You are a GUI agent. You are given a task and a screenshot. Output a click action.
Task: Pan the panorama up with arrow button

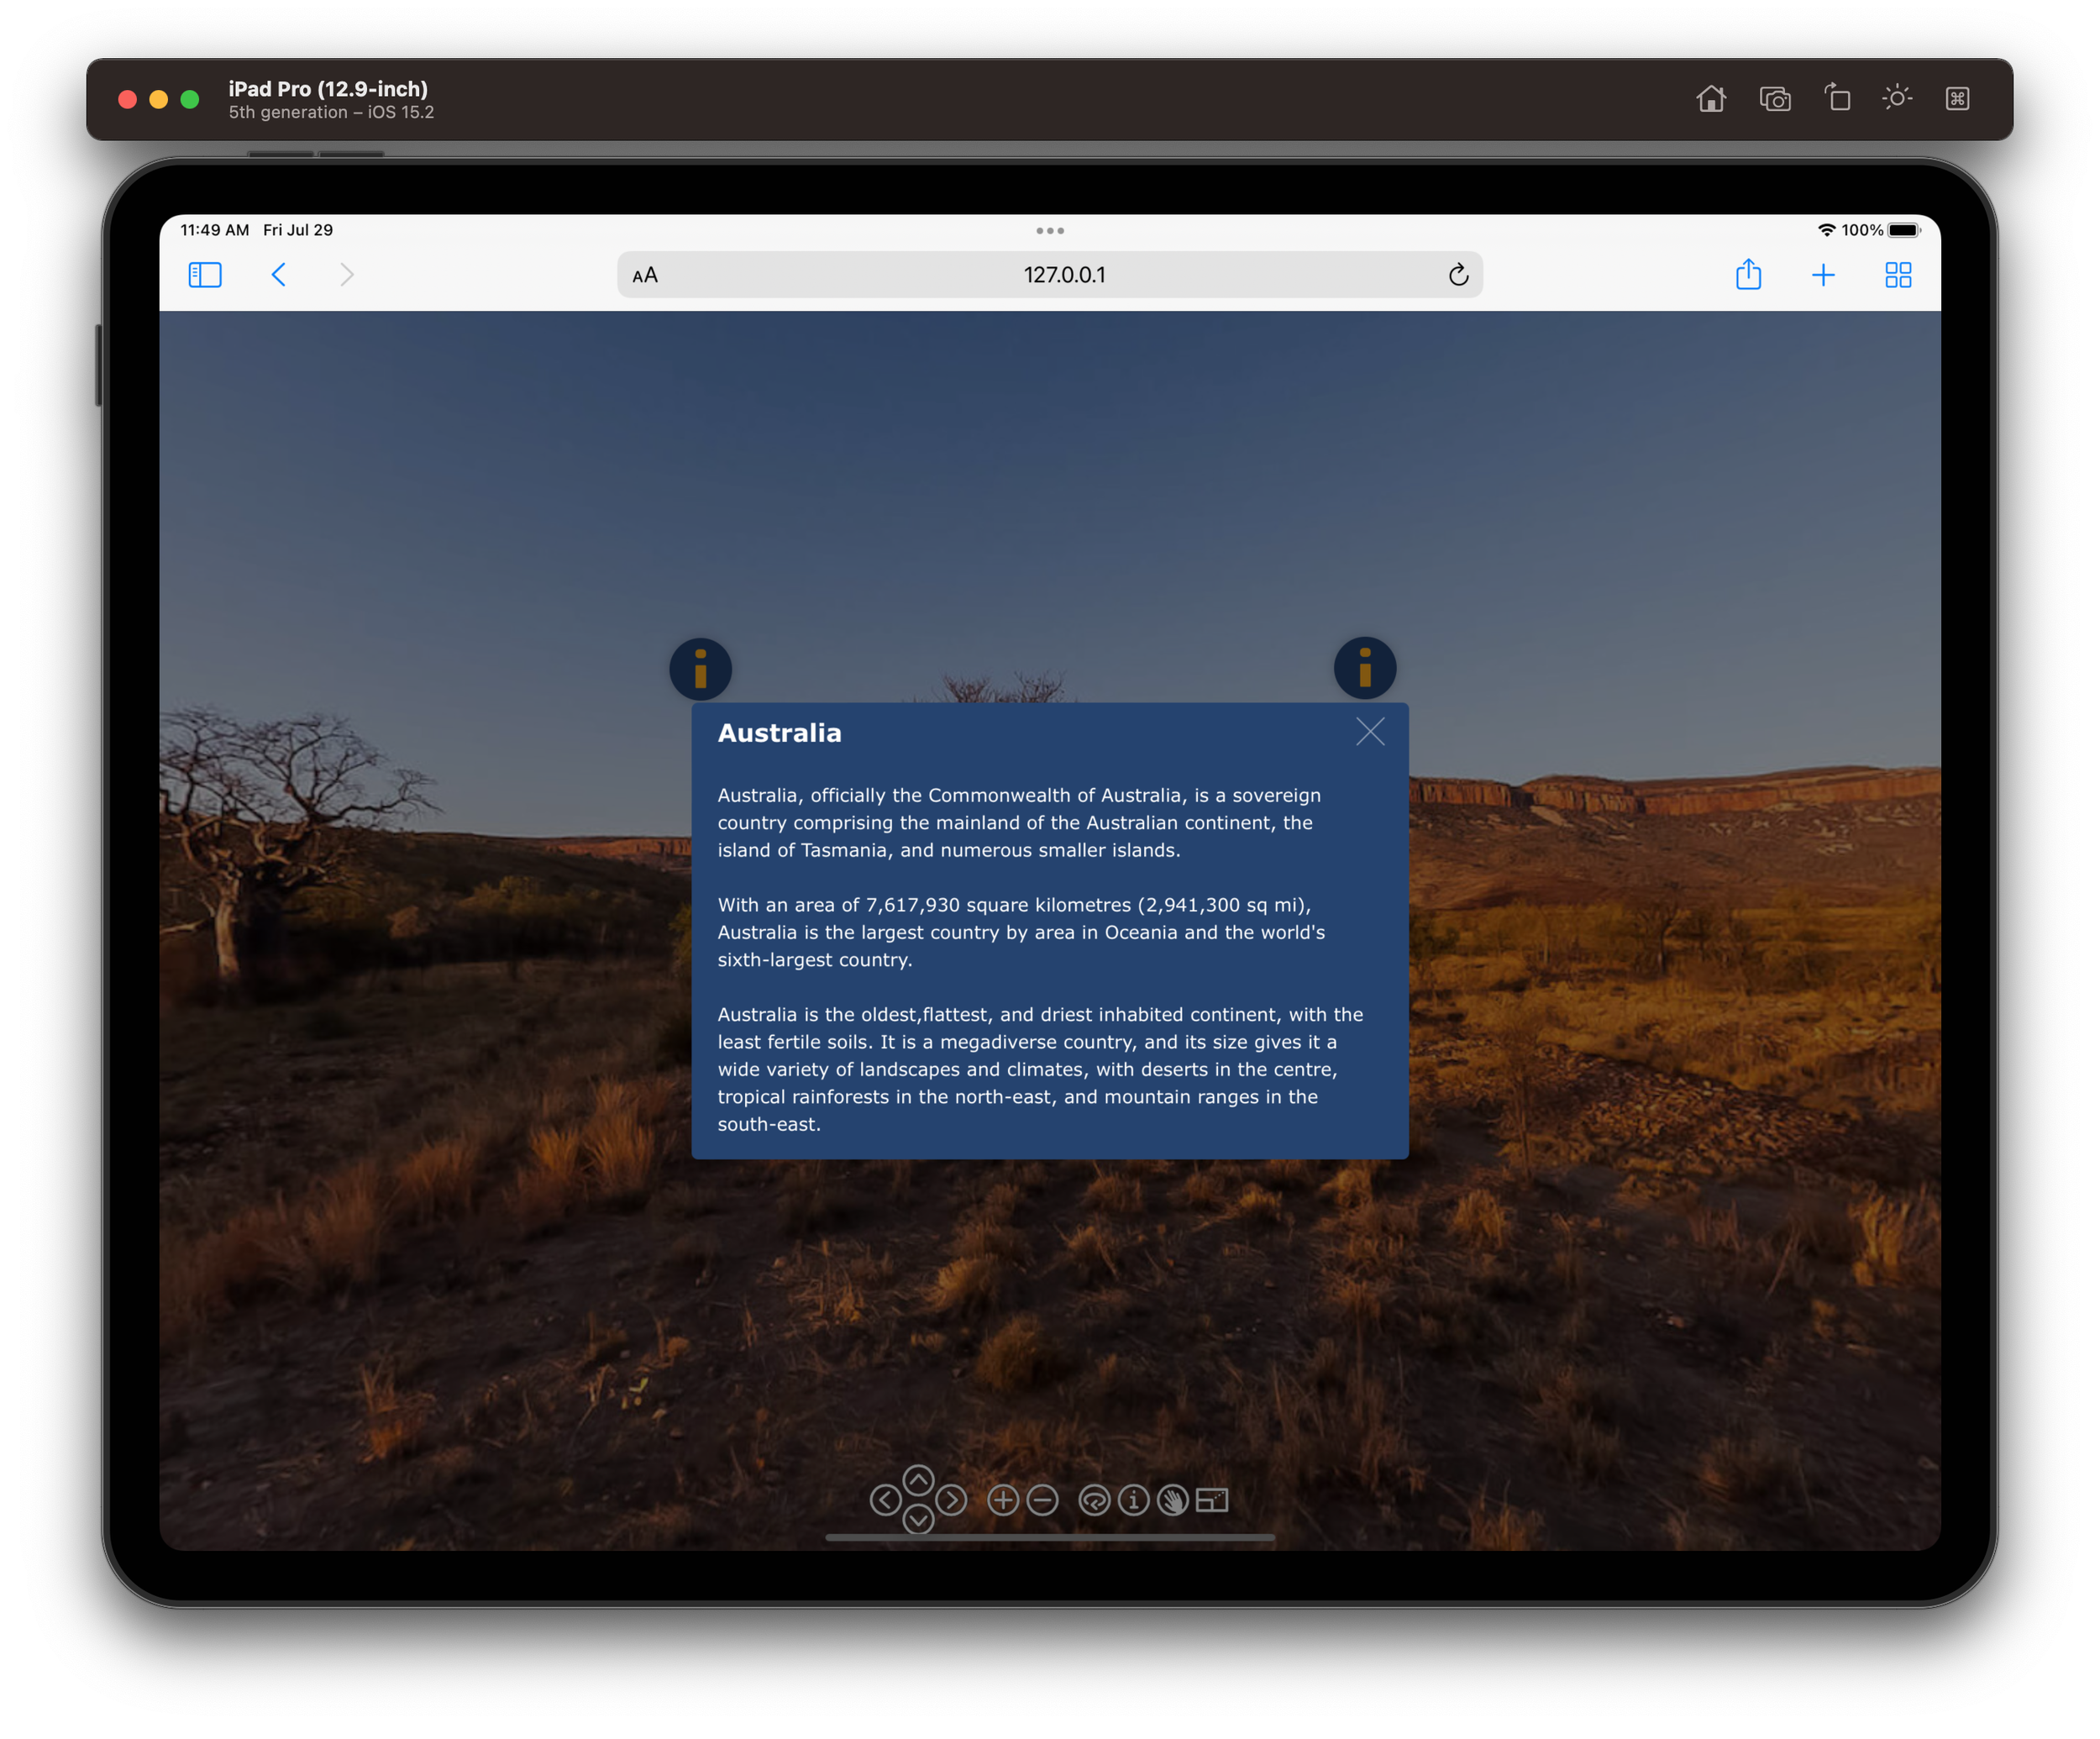point(918,1480)
